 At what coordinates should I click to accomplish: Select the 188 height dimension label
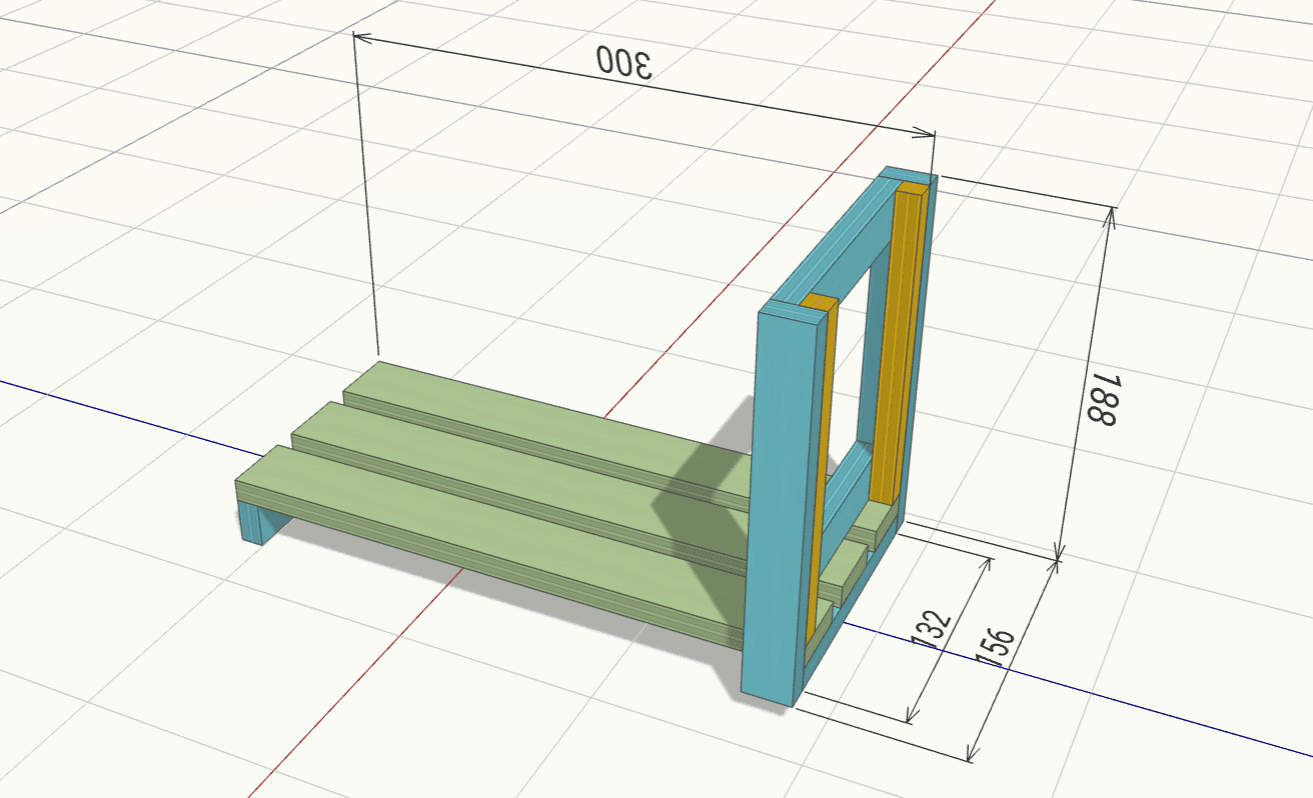click(x=1102, y=399)
